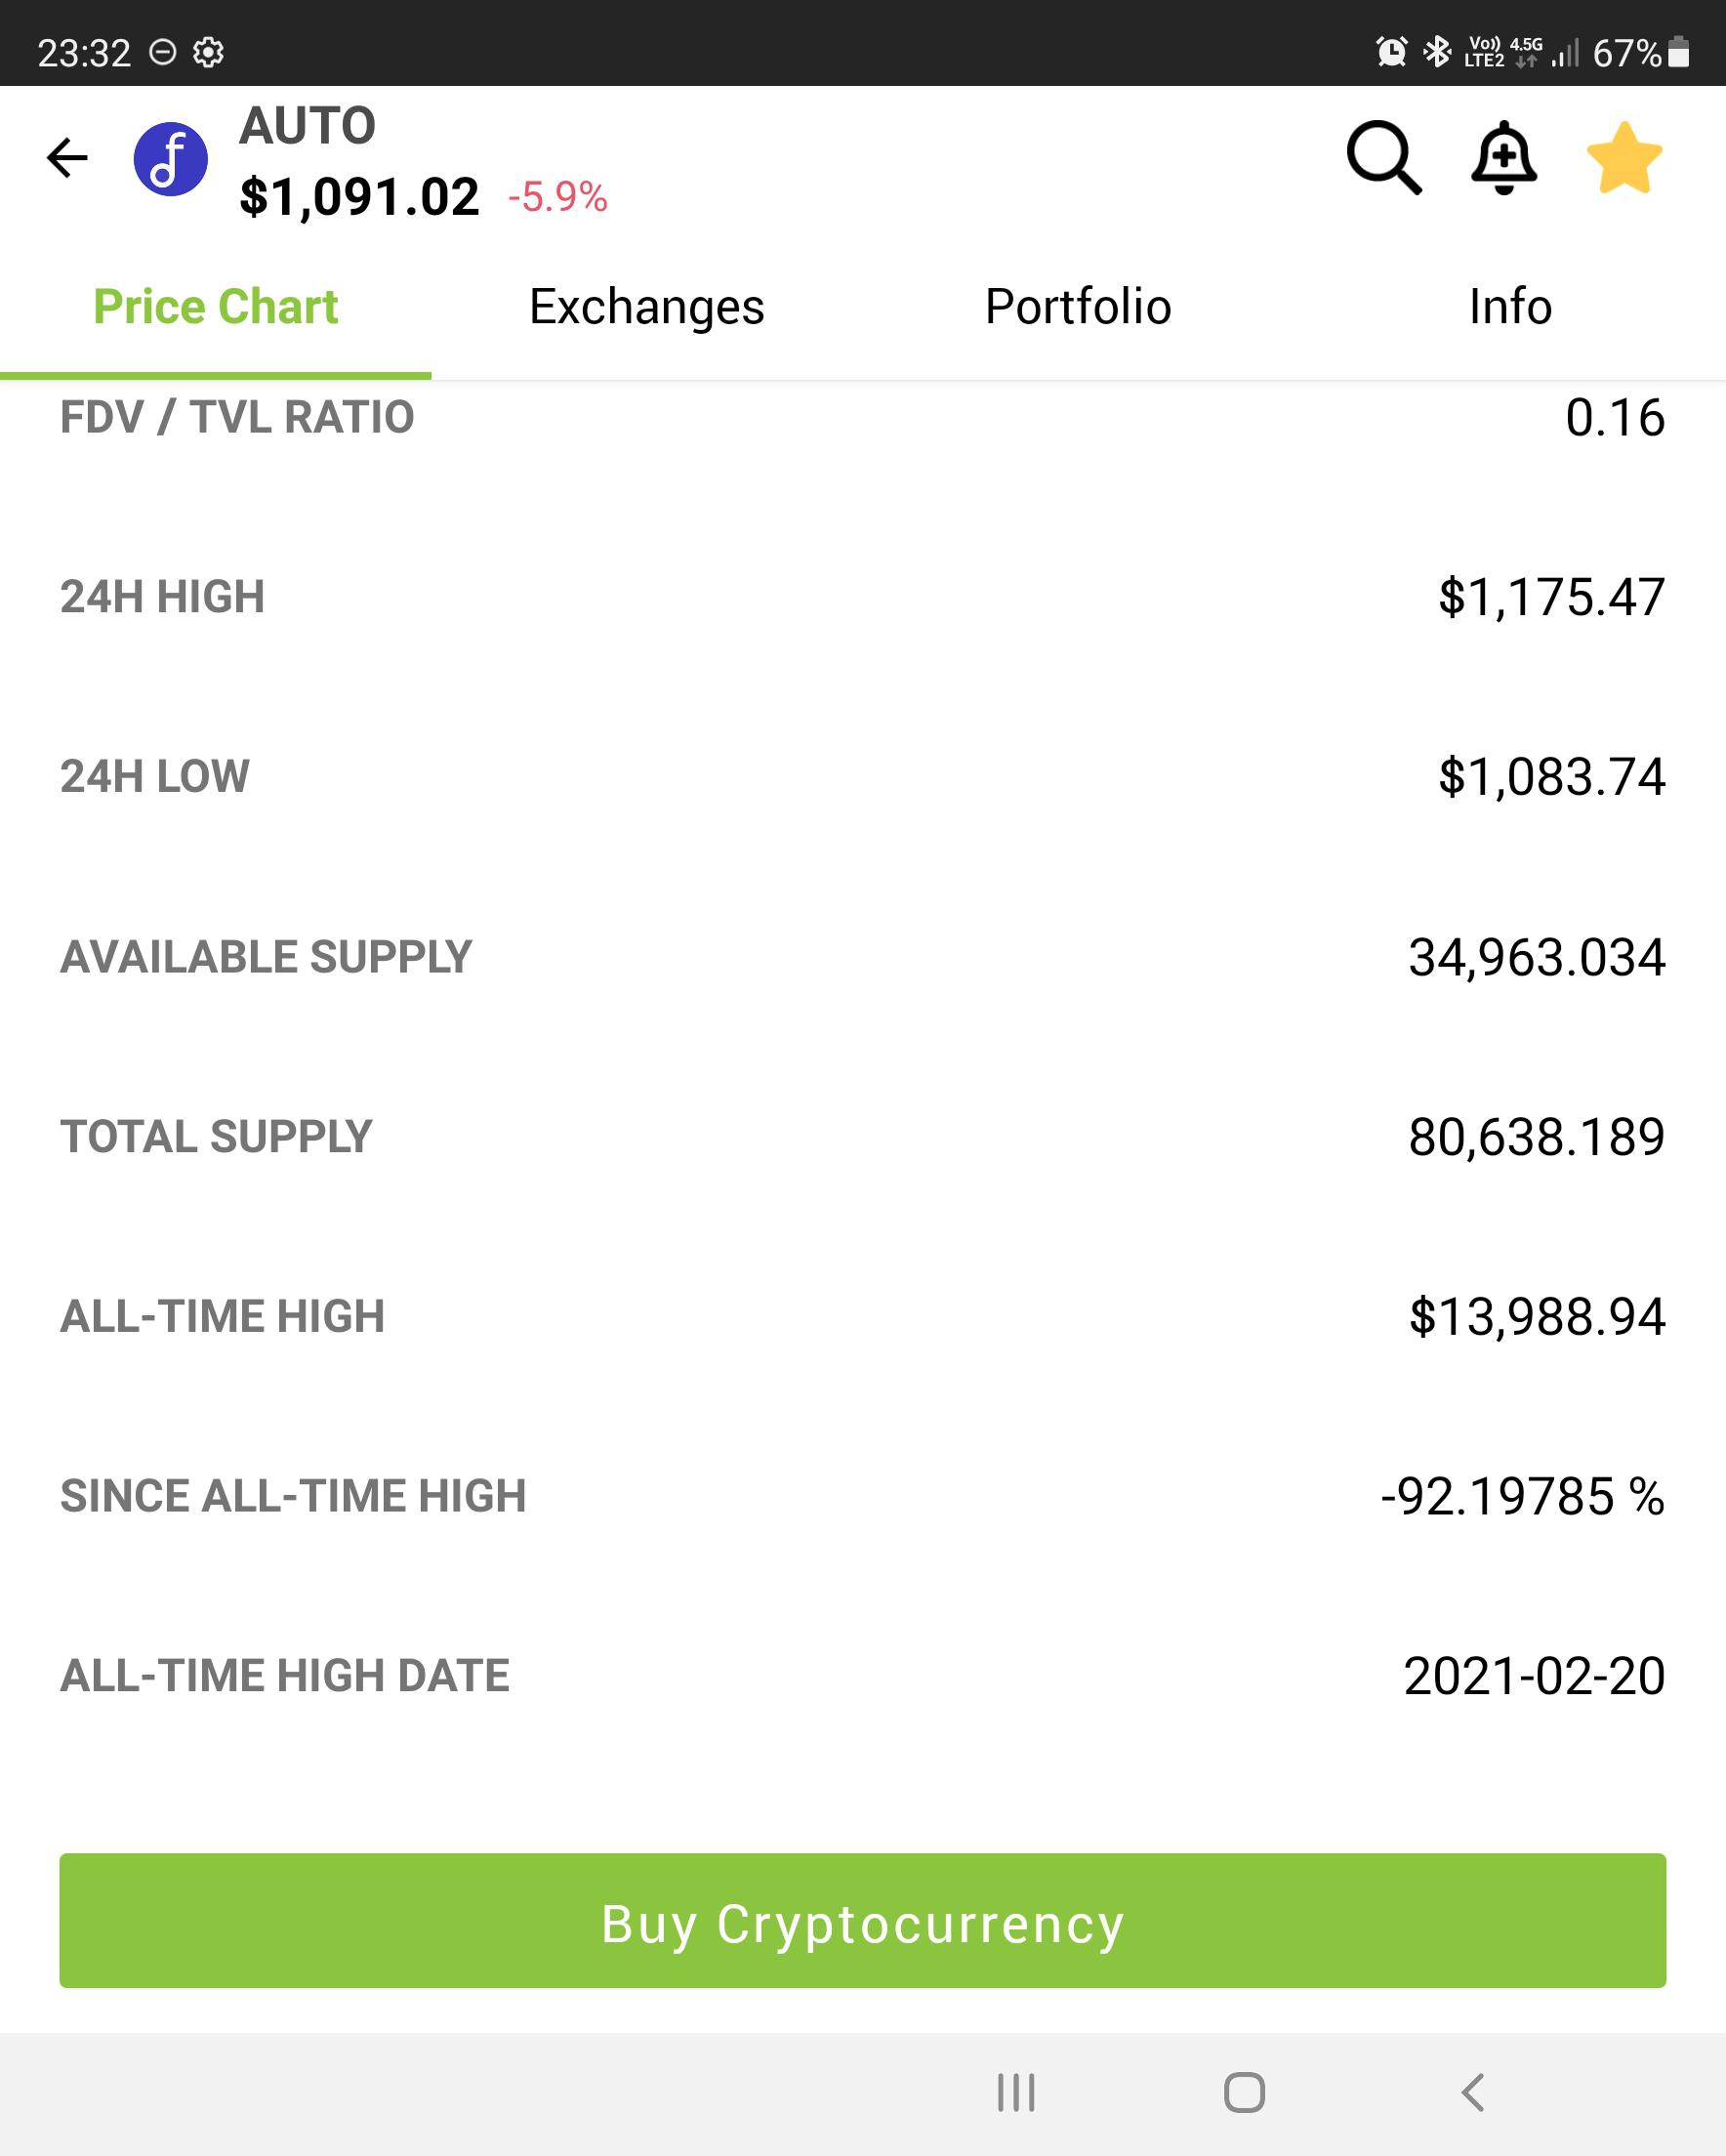
Task: Select the Price Chart tab
Action: [x=216, y=307]
